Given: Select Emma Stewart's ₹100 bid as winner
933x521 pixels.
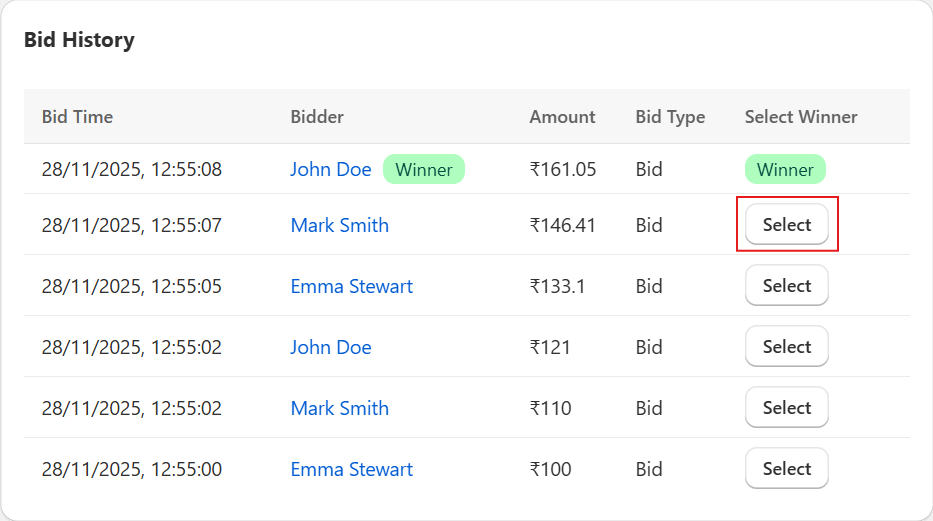Looking at the screenshot, I should (786, 469).
